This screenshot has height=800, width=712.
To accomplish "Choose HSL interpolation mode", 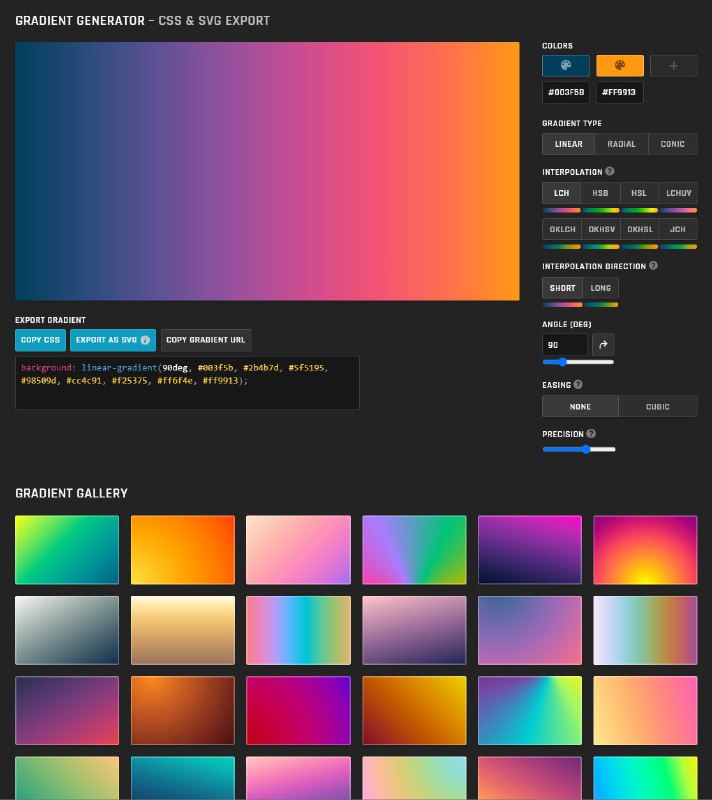I will pos(639,194).
